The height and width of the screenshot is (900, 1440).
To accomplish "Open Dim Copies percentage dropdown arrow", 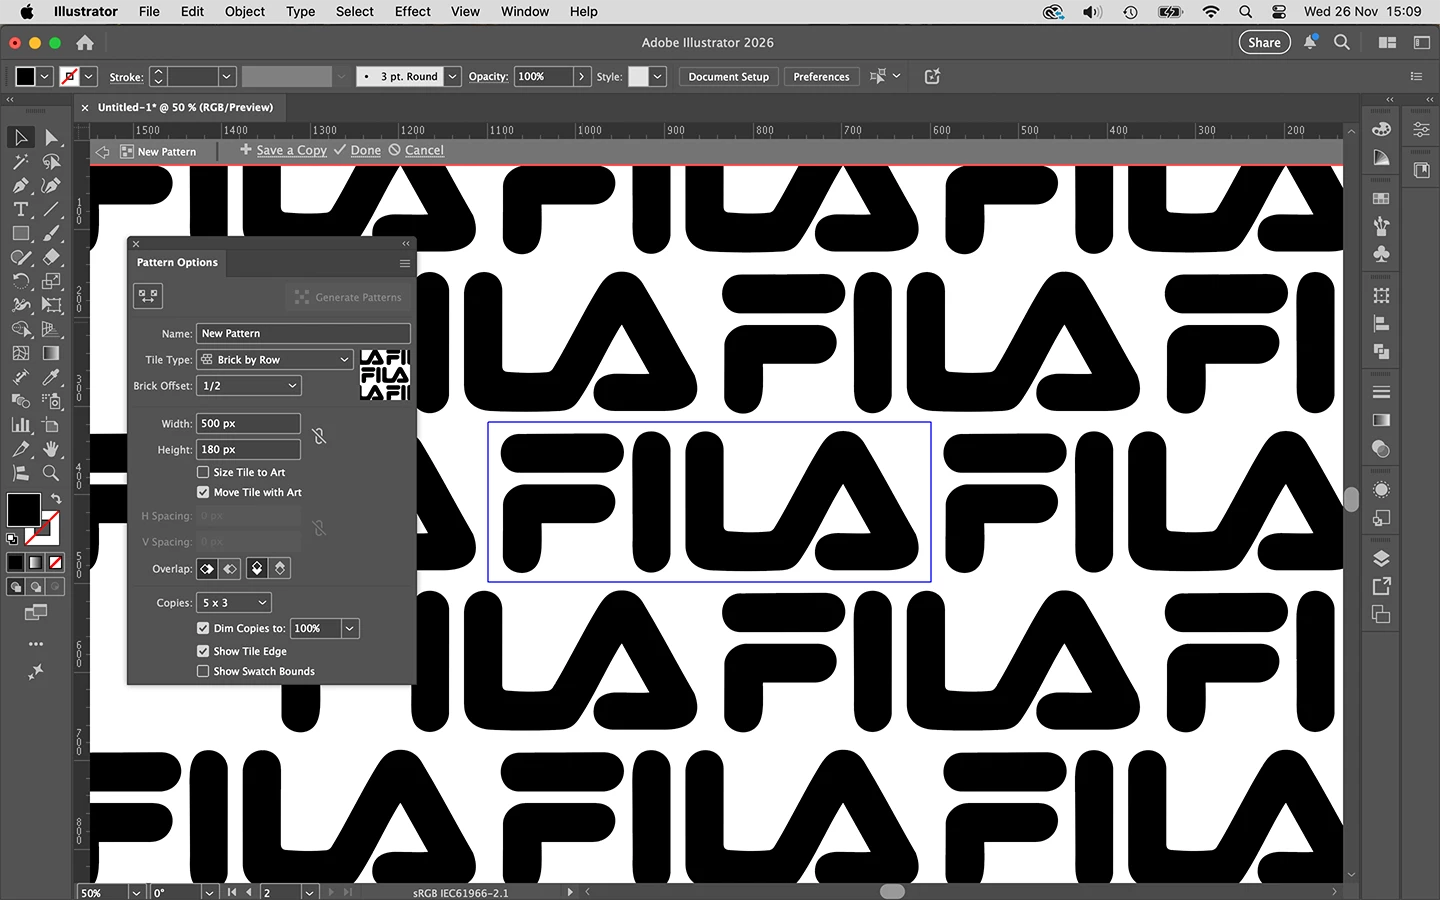I will coord(350,628).
